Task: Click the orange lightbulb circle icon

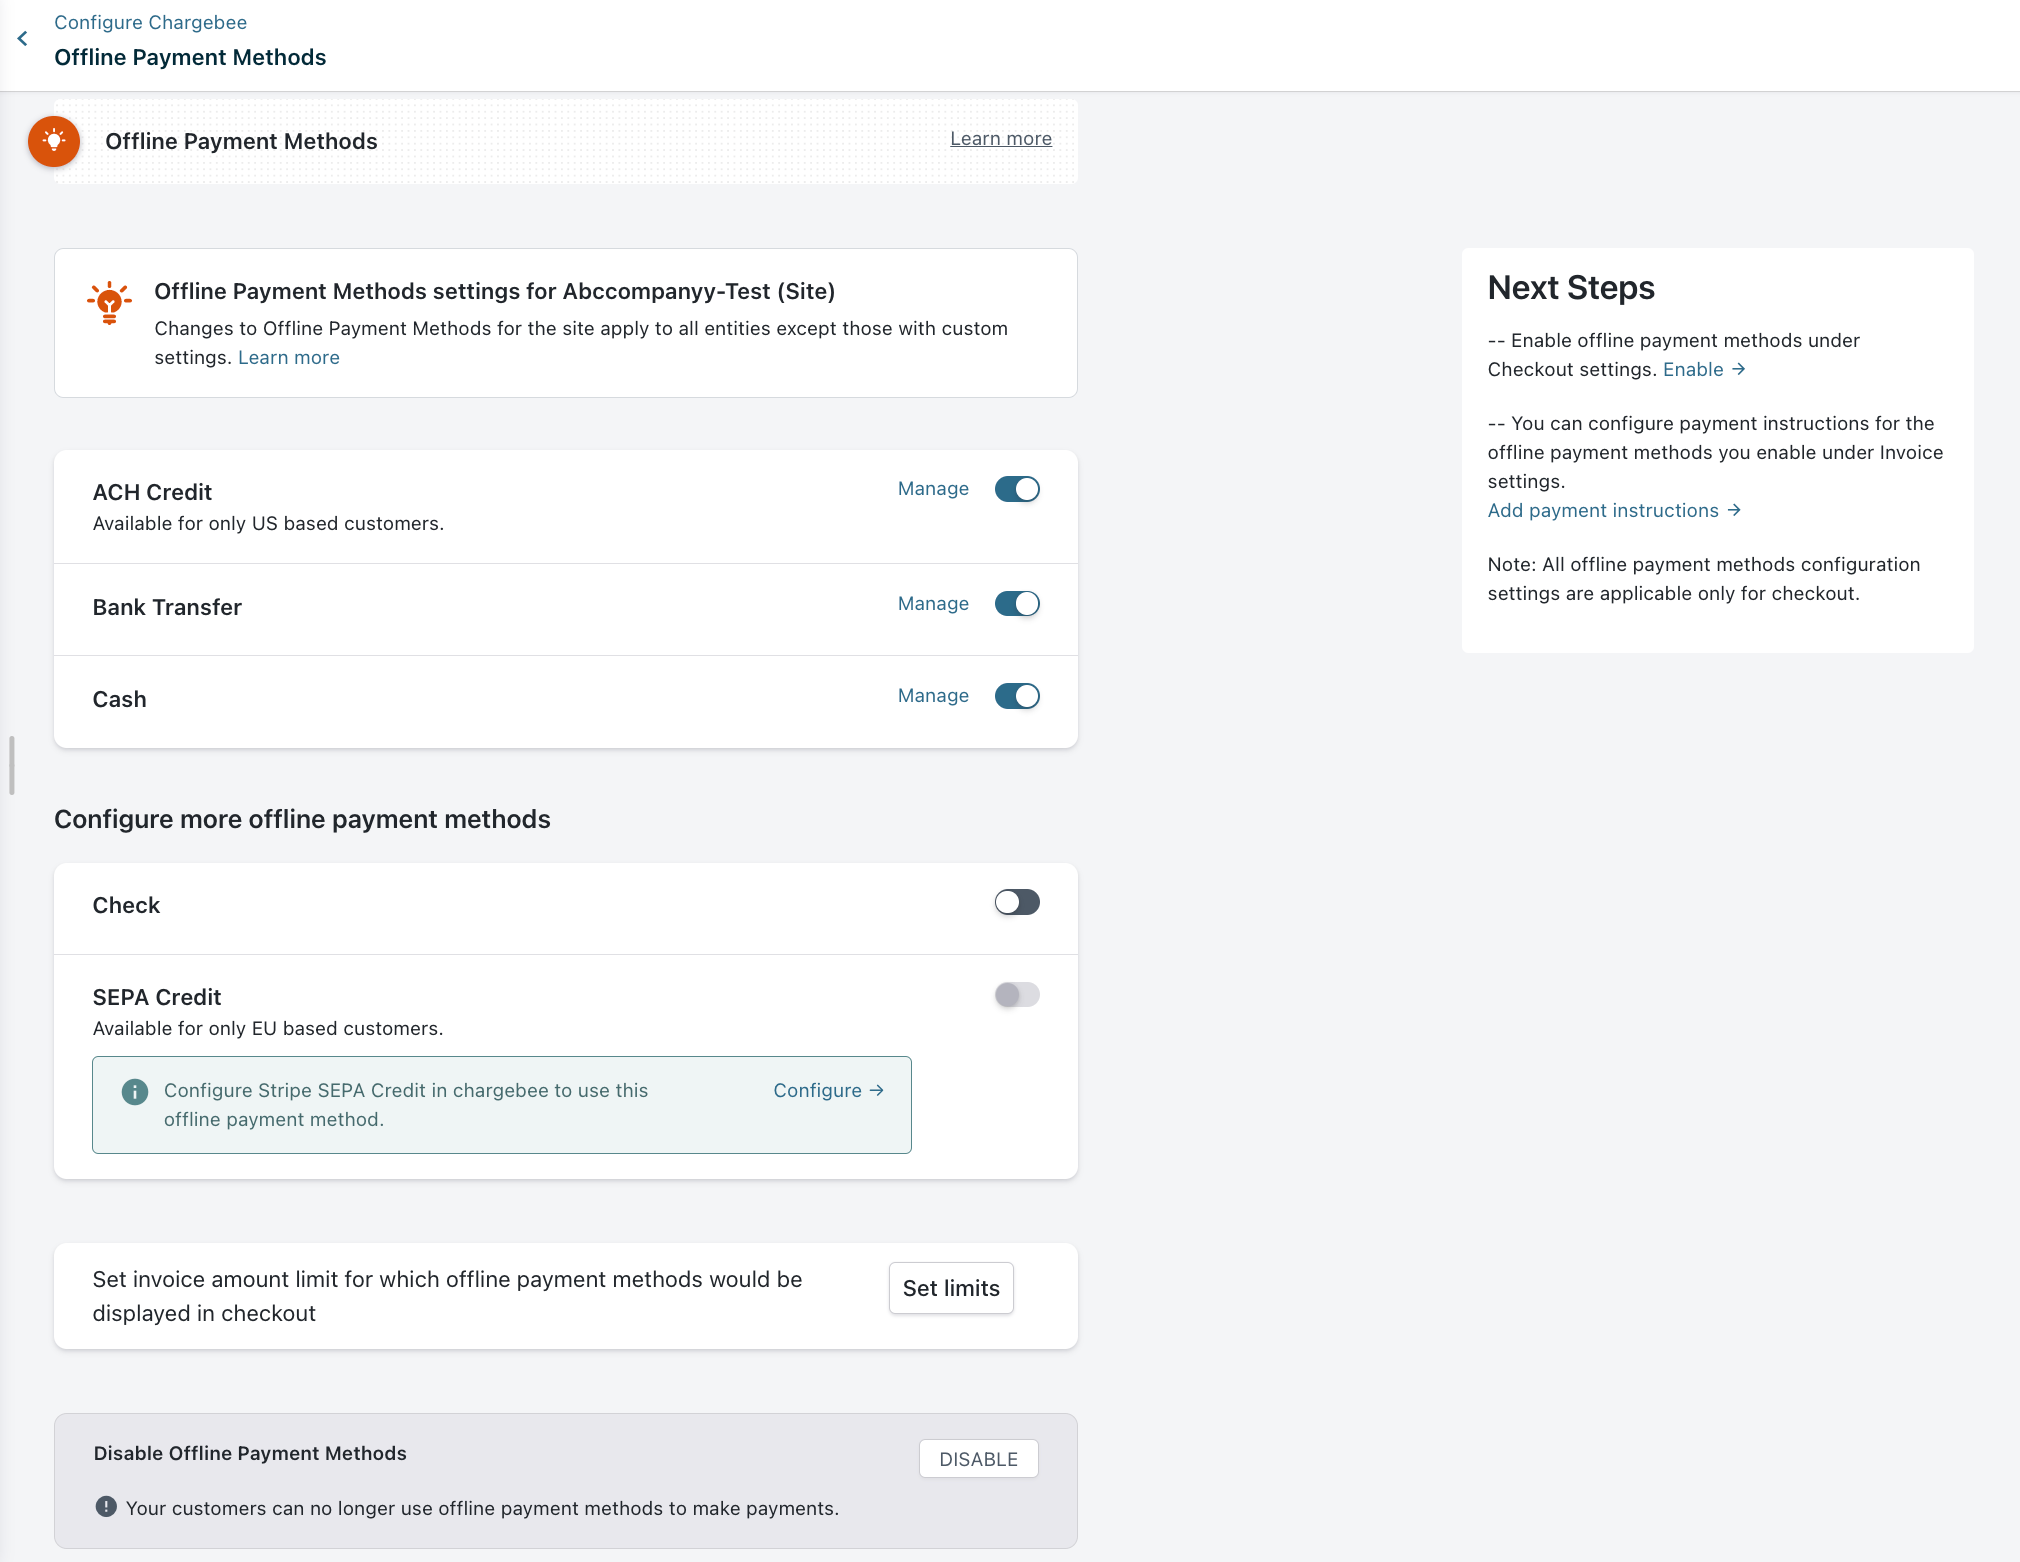Action: point(54,141)
